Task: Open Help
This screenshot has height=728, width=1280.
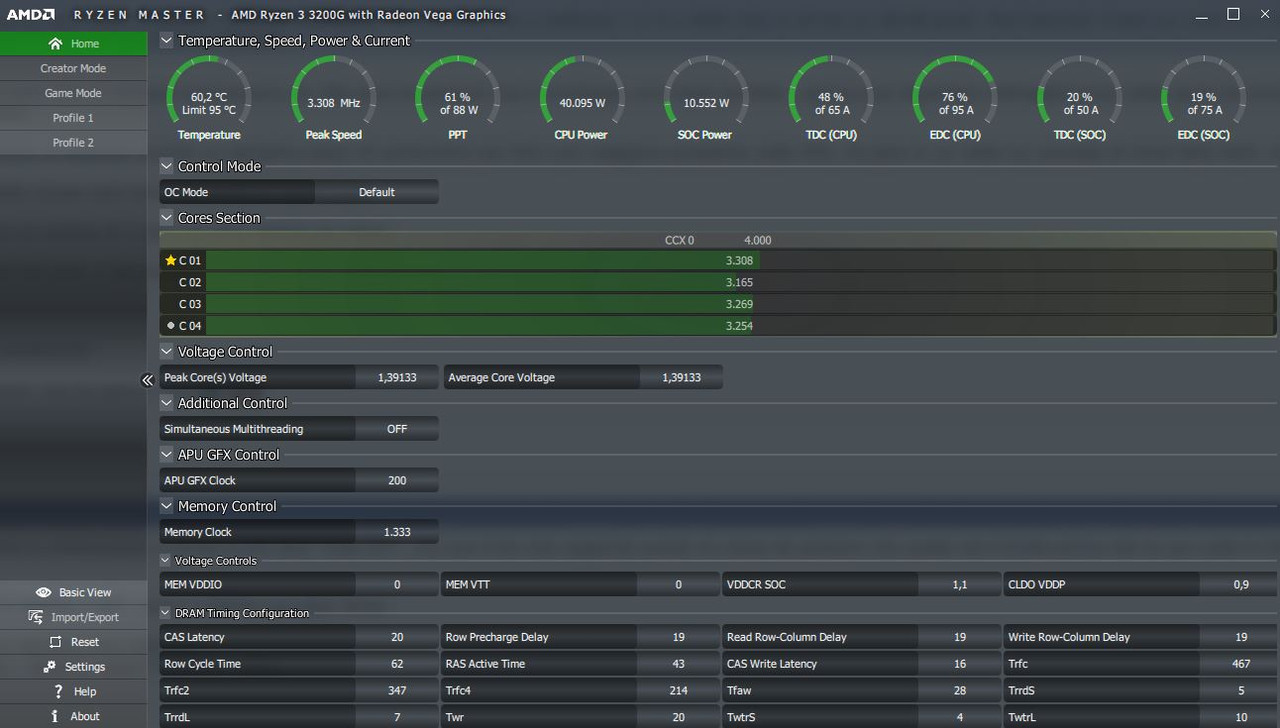Action: (x=74, y=691)
